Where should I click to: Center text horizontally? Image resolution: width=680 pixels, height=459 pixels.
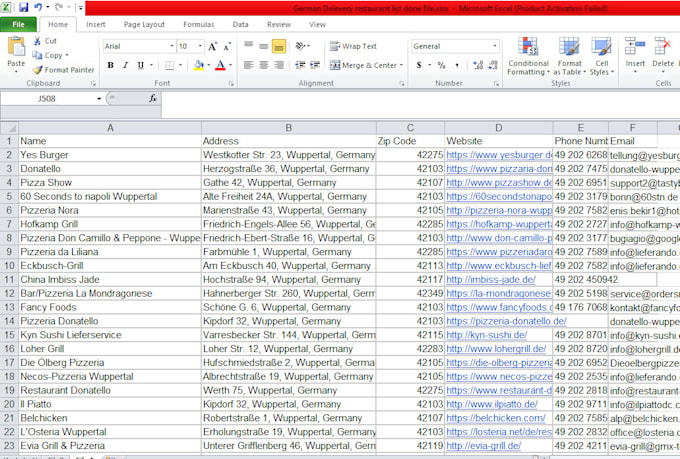point(264,65)
